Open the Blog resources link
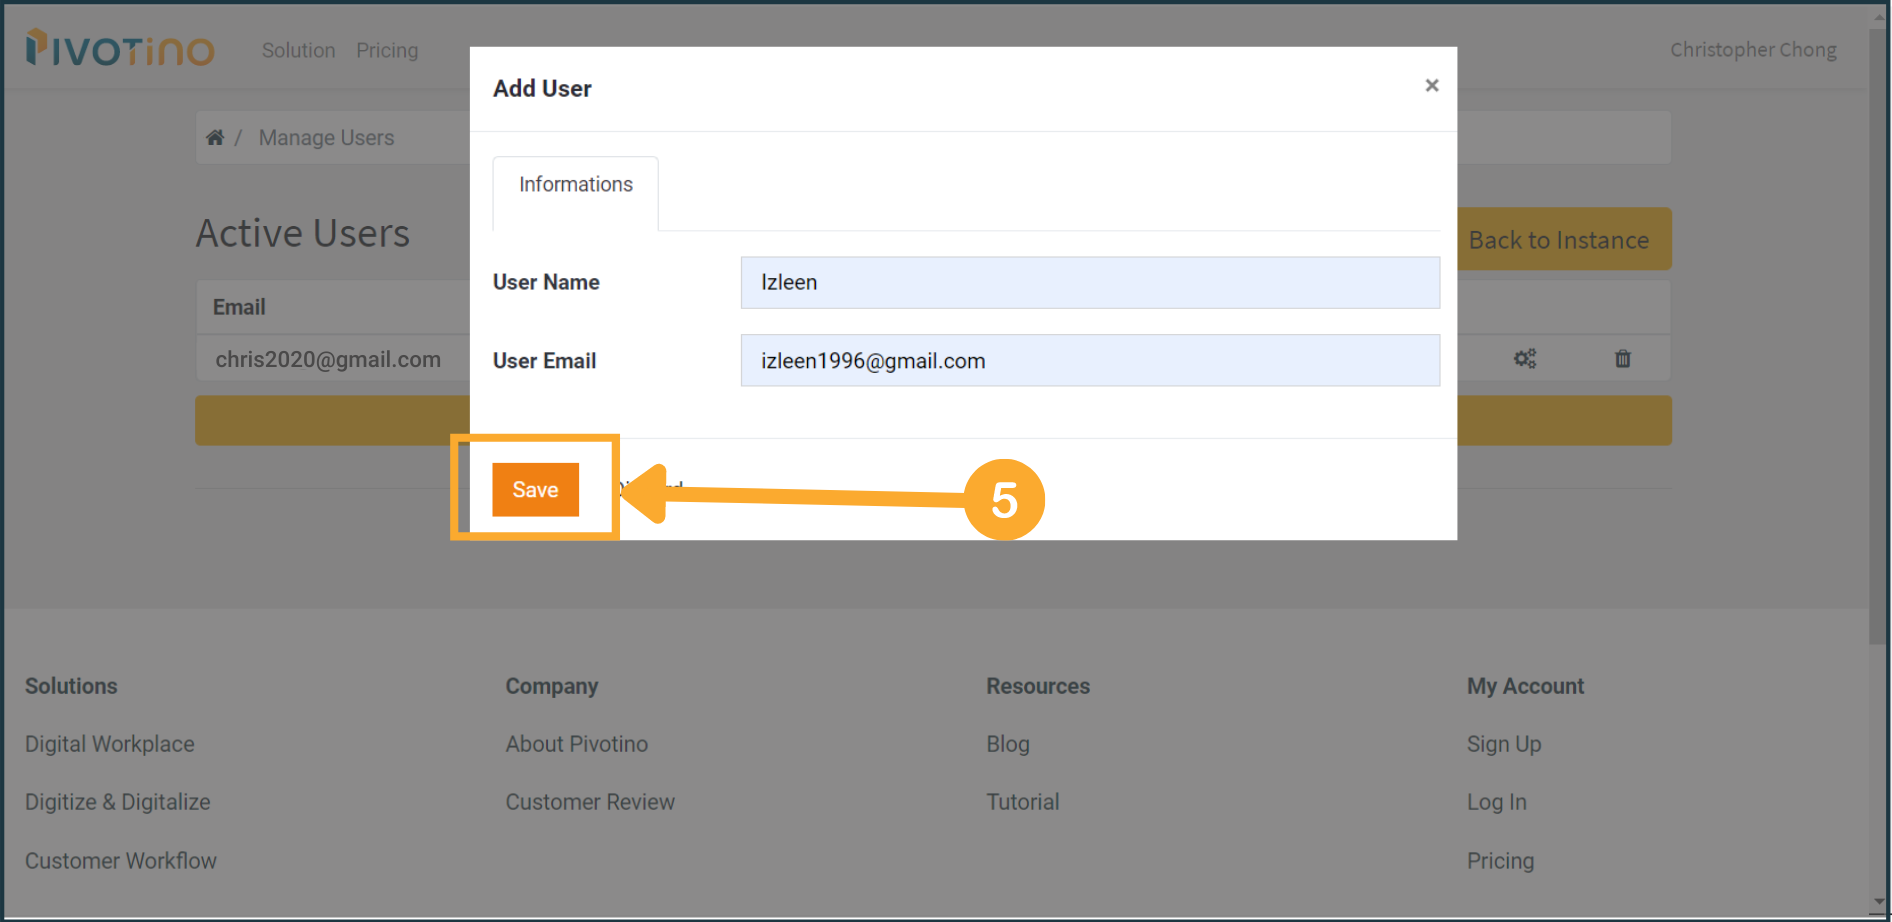1892x922 pixels. tap(1007, 744)
